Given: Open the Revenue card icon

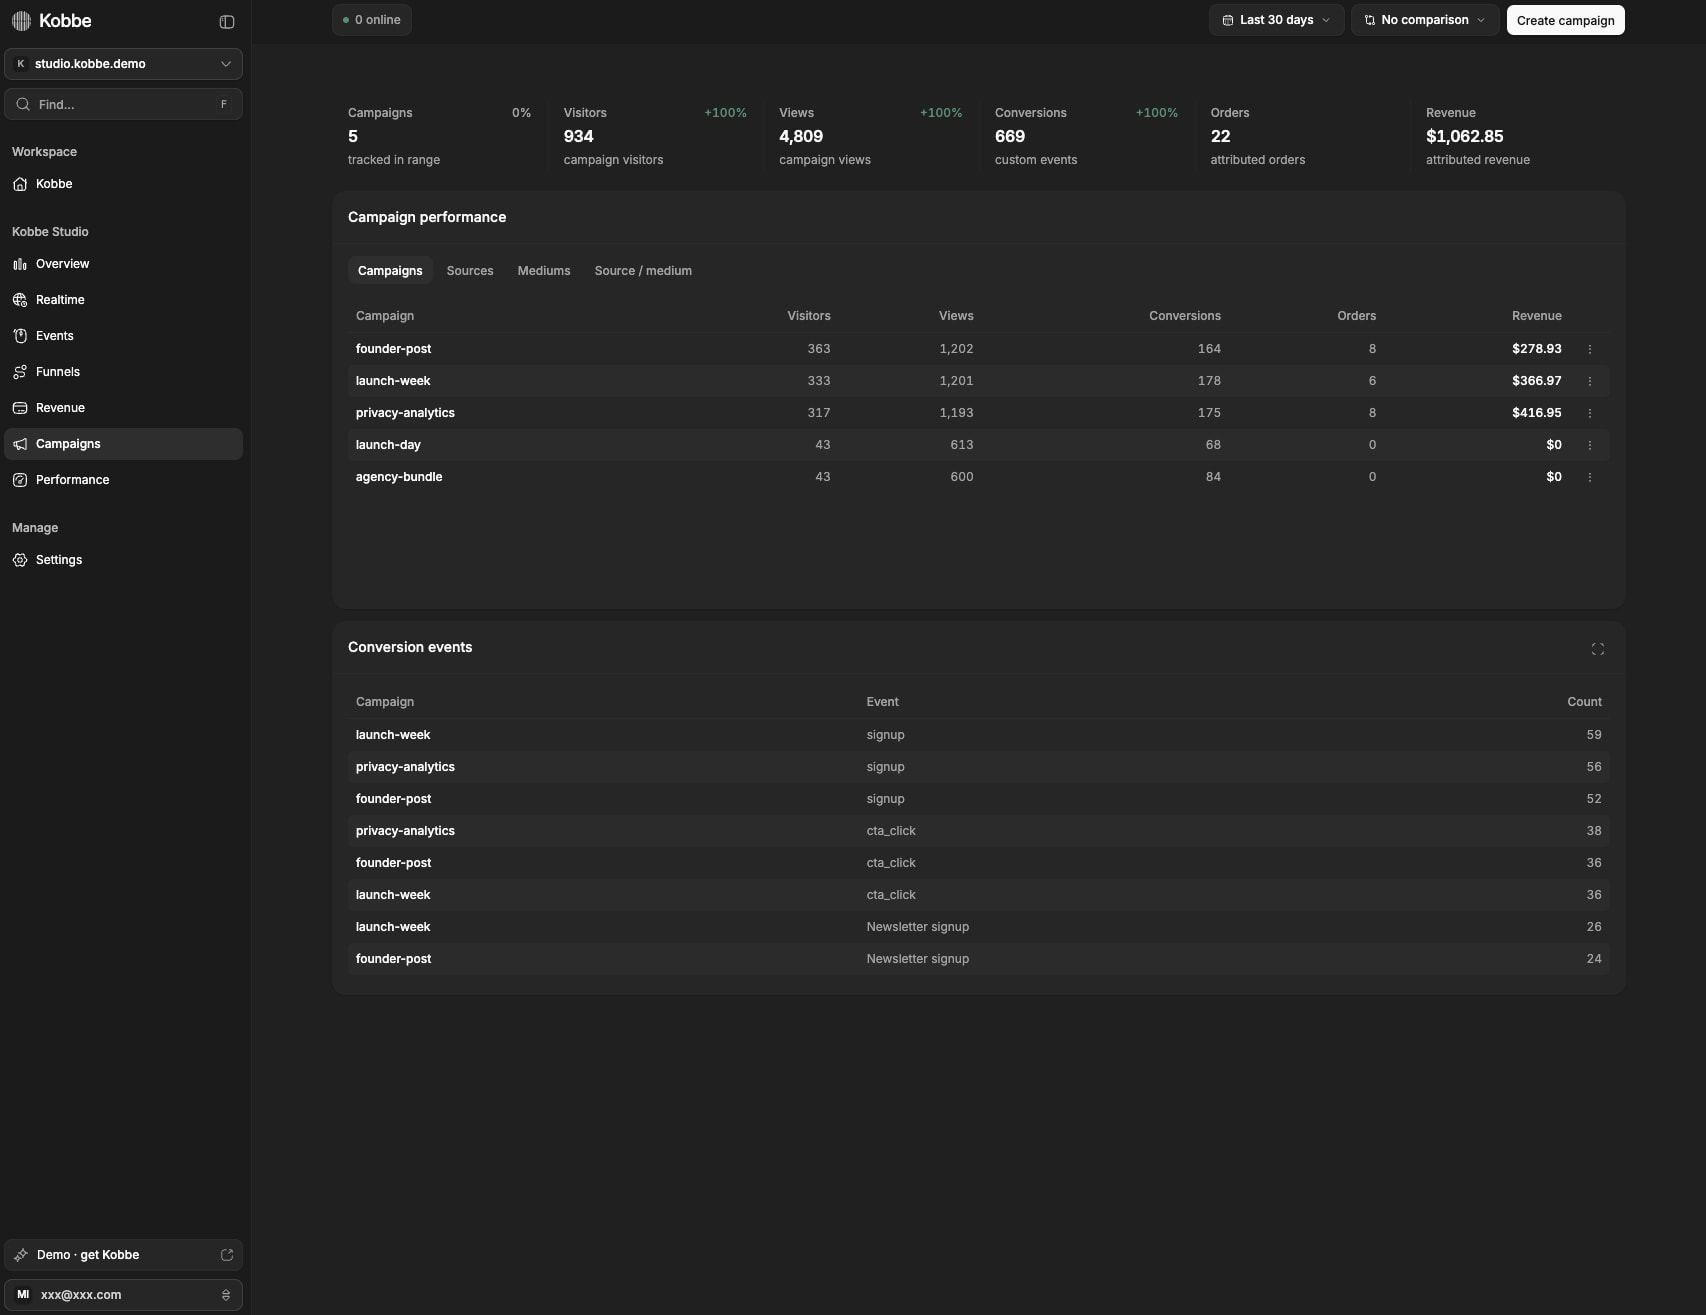Looking at the screenshot, I should click(x=20, y=408).
